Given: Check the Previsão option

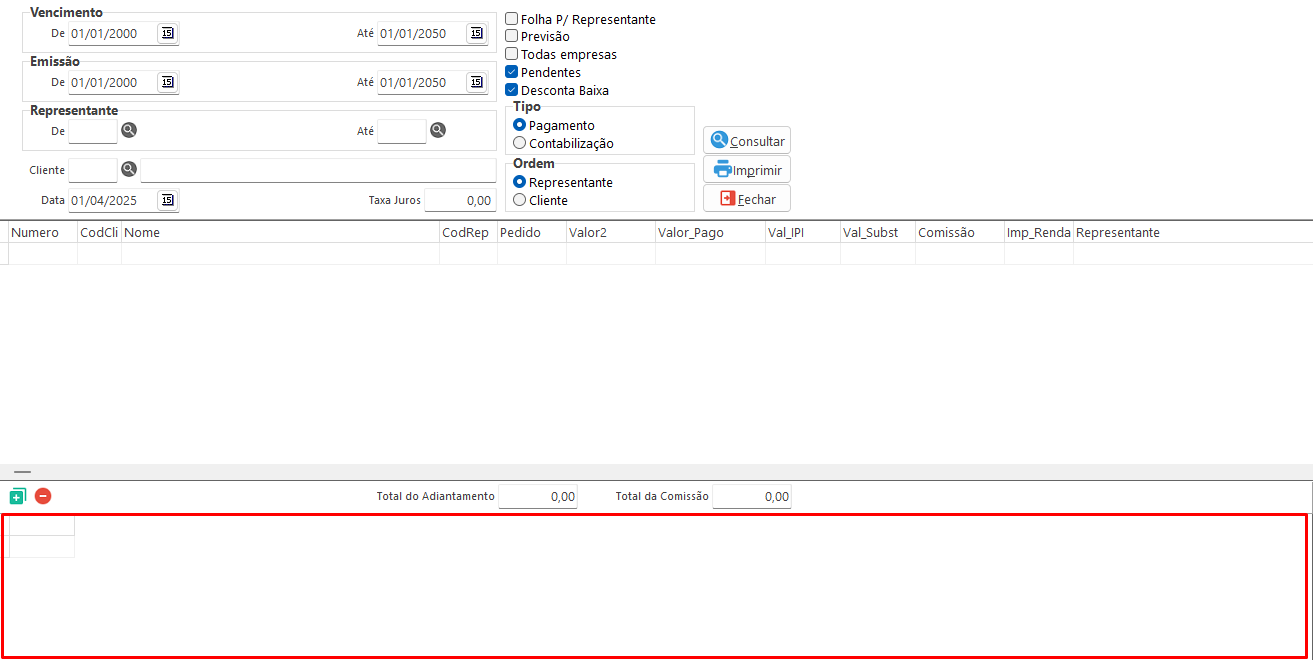Looking at the screenshot, I should click(512, 37).
